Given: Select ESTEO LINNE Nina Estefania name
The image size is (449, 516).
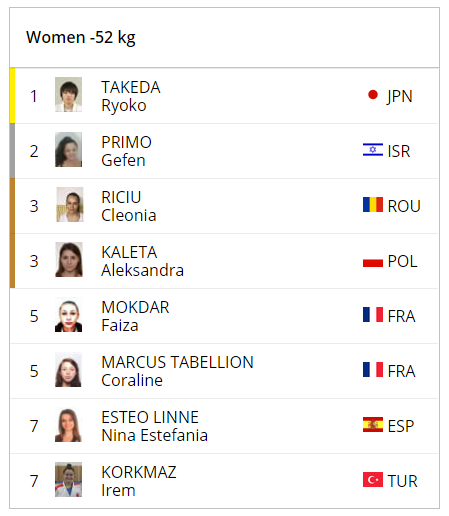Looking at the screenshot, I should pos(154,426).
